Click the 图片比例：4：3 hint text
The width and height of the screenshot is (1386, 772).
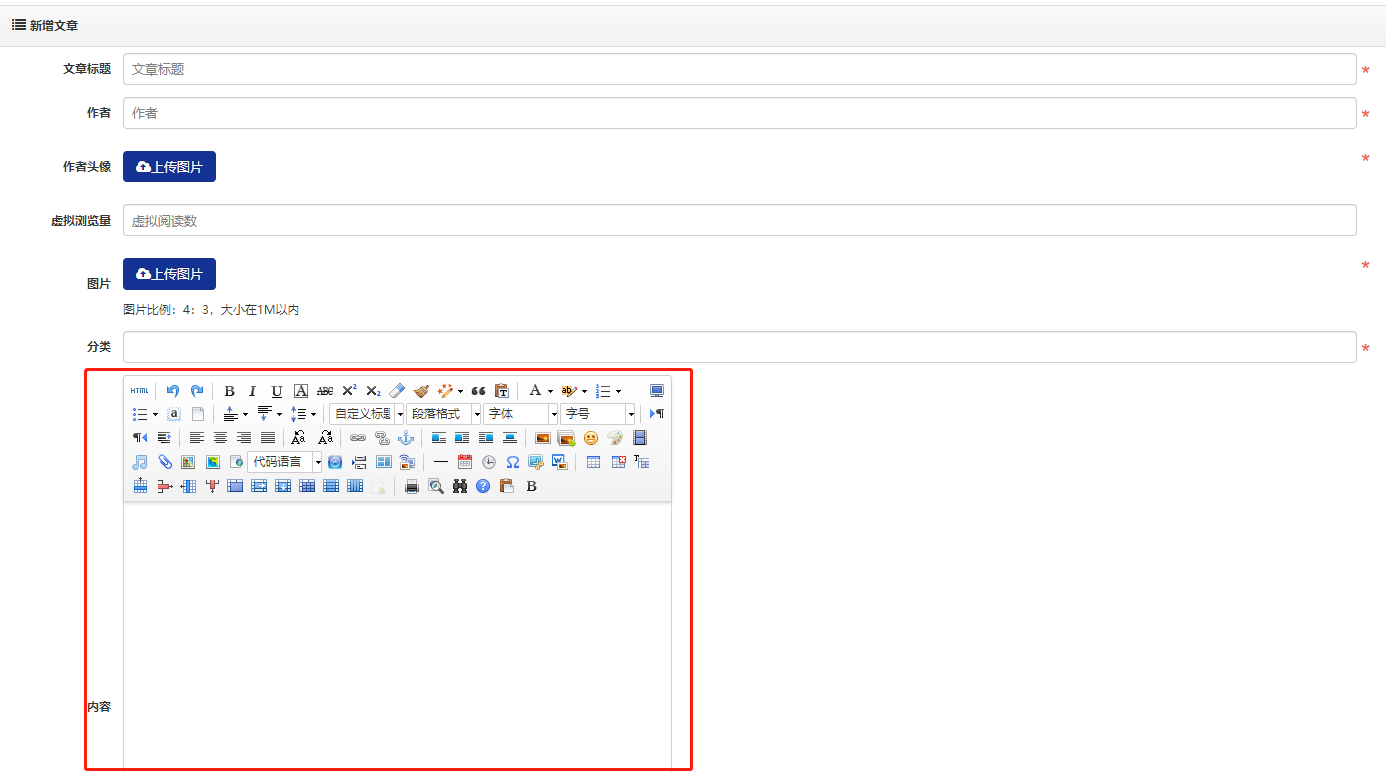tap(211, 309)
